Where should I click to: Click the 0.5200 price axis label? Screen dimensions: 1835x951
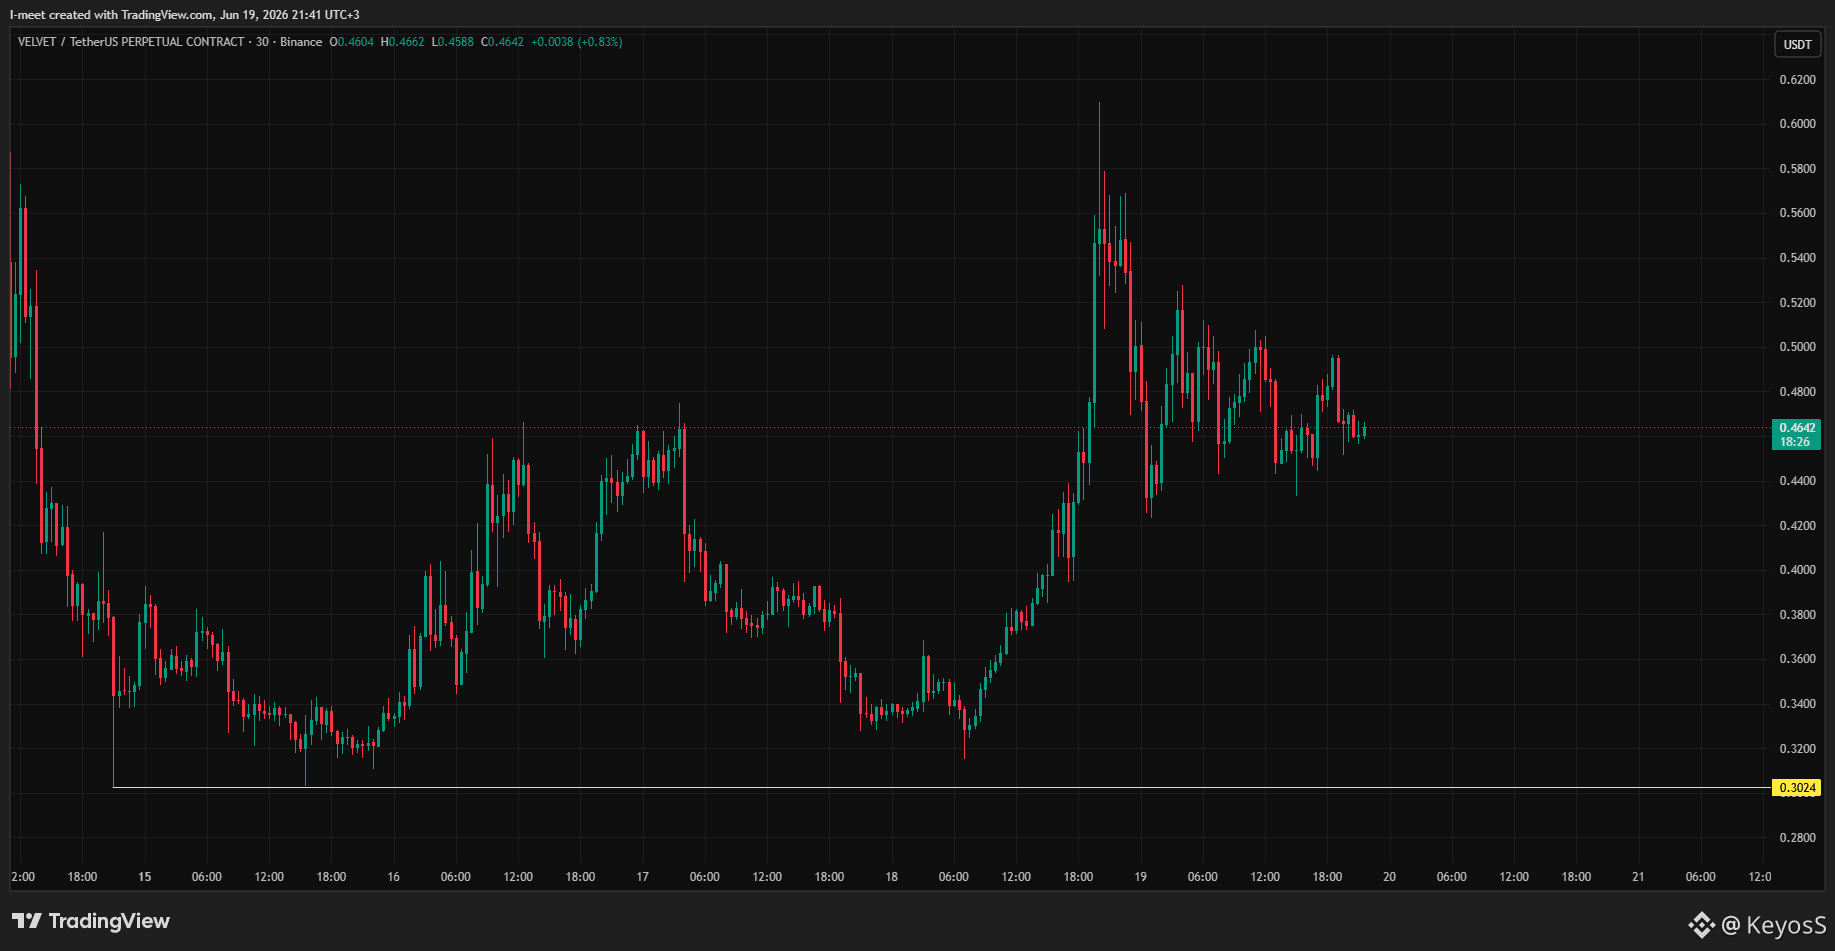(x=1797, y=303)
